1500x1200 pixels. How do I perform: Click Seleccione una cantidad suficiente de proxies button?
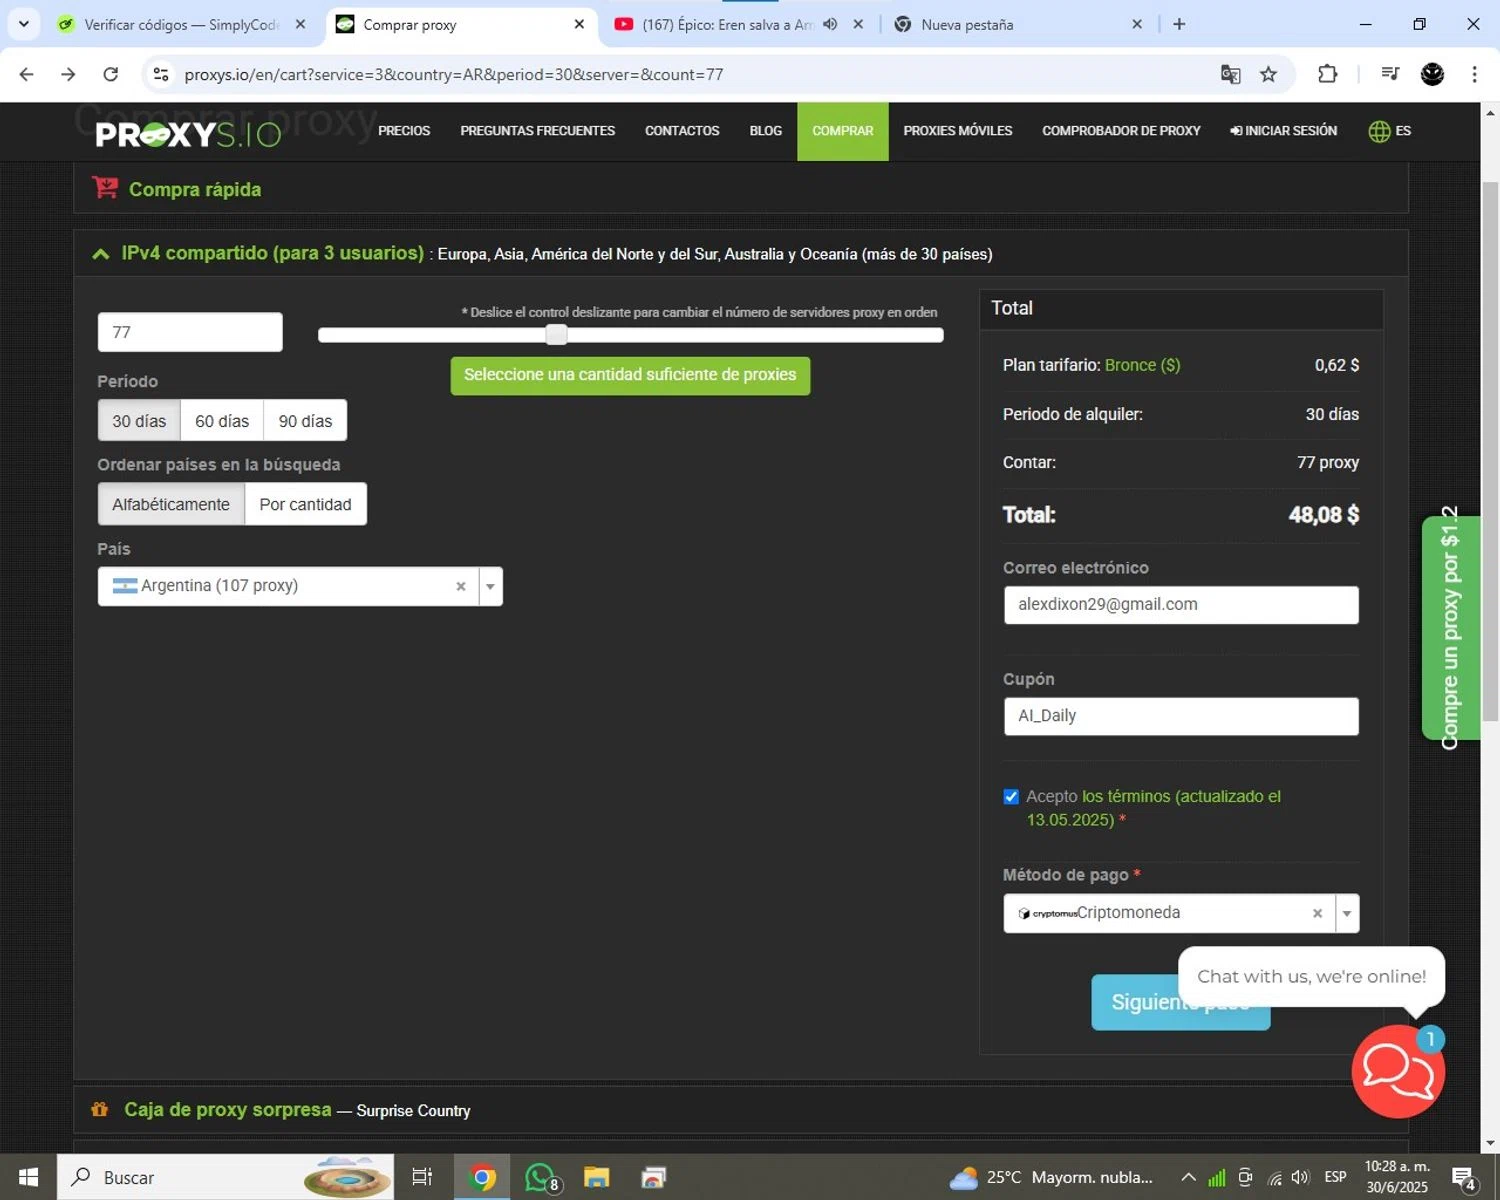[630, 375]
